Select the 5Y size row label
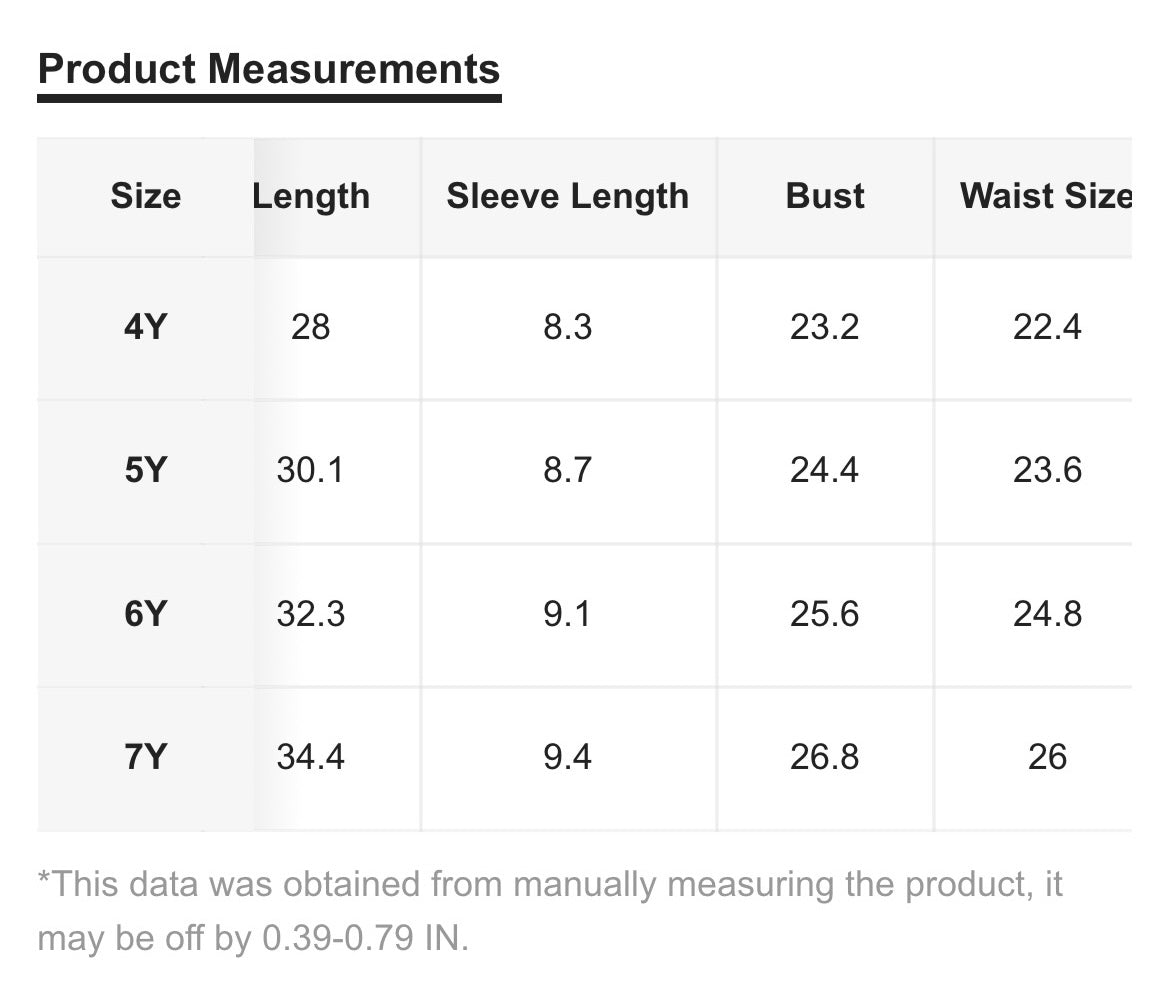The image size is (1170, 991). (146, 470)
